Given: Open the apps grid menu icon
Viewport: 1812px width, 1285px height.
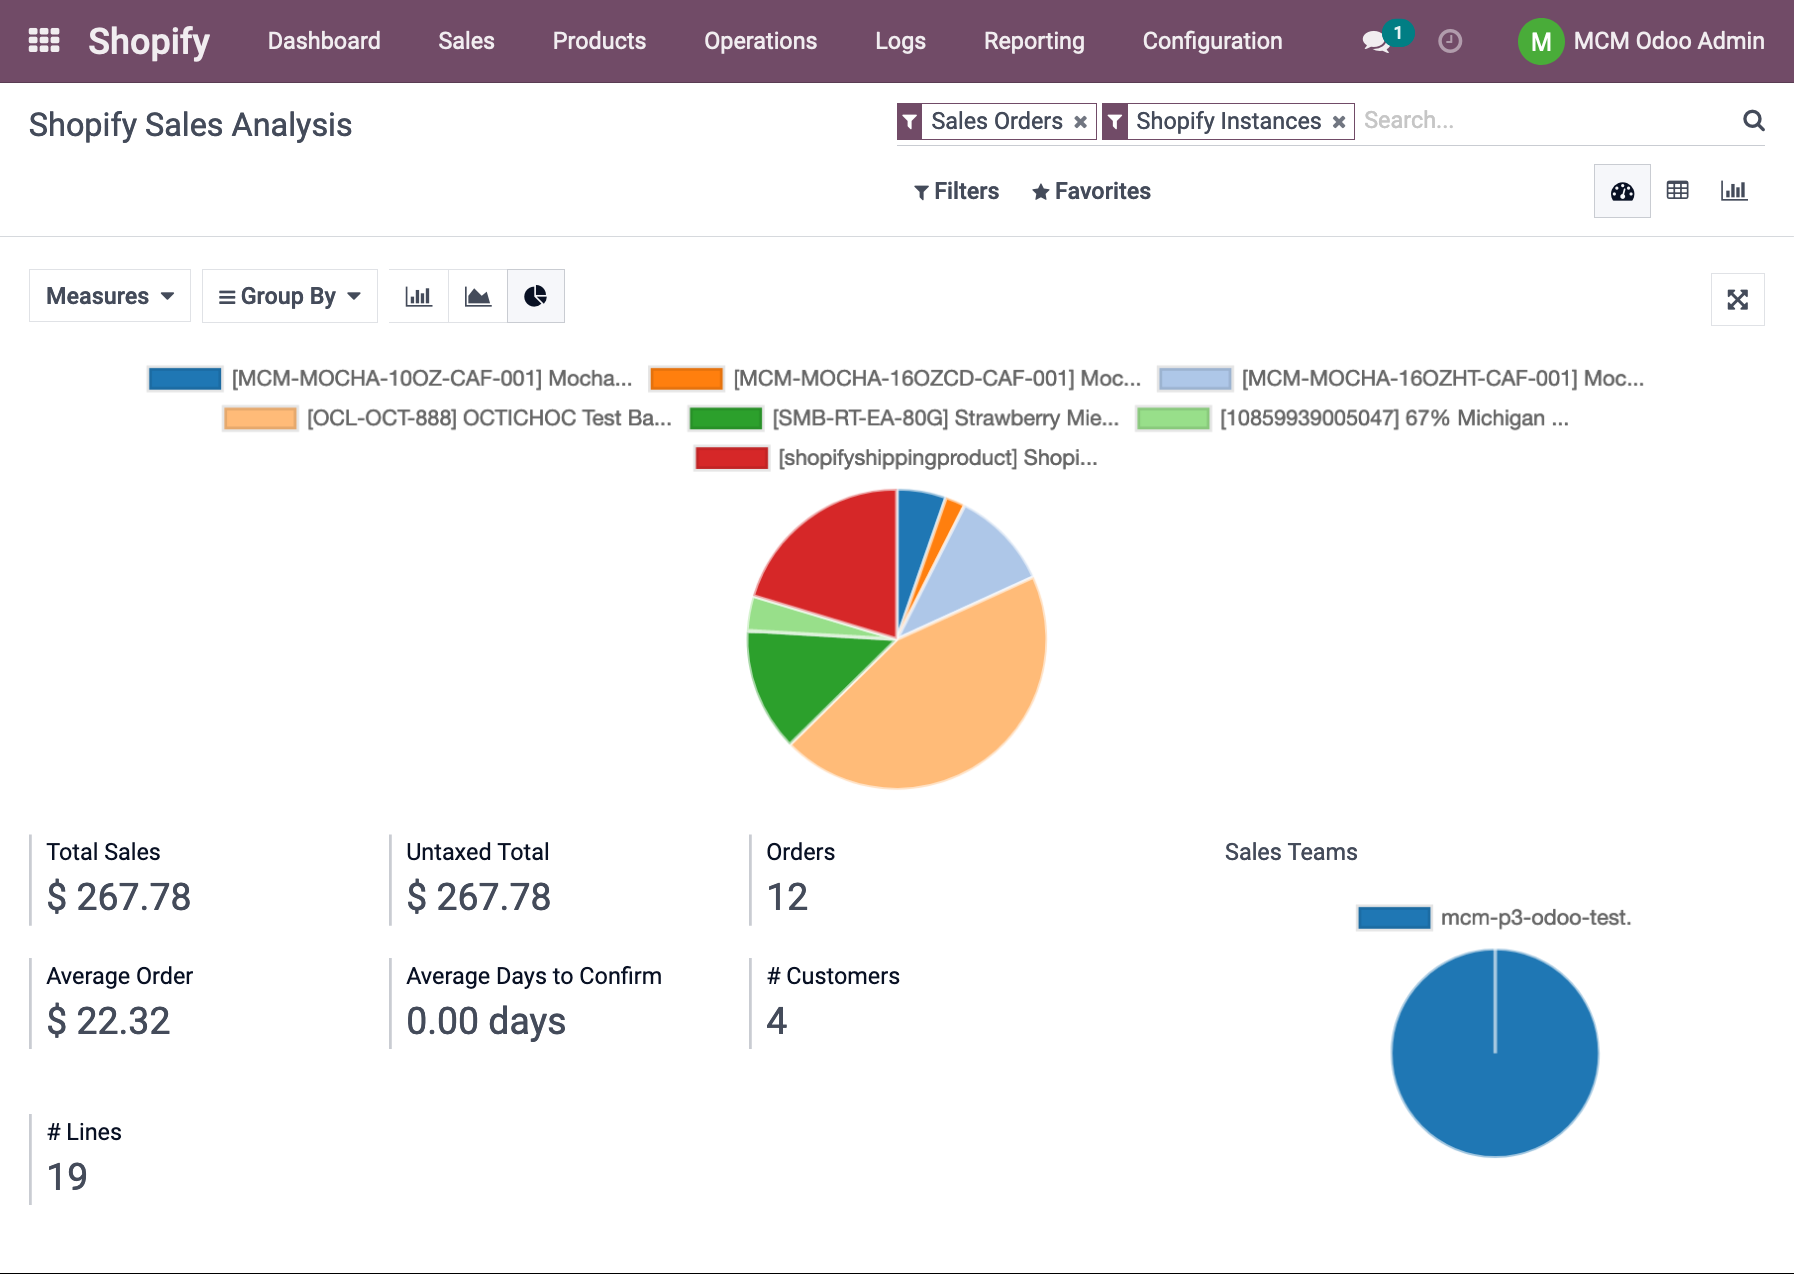Looking at the screenshot, I should 44,41.
